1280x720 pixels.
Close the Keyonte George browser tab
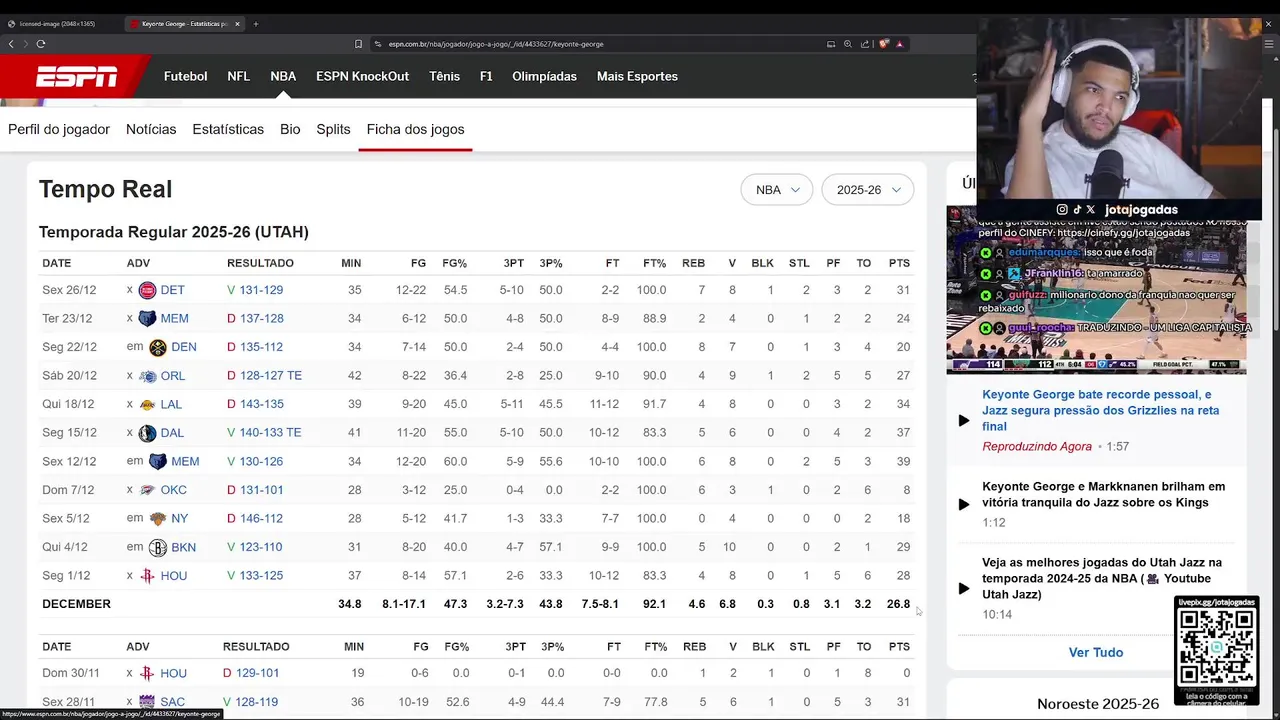point(237,23)
